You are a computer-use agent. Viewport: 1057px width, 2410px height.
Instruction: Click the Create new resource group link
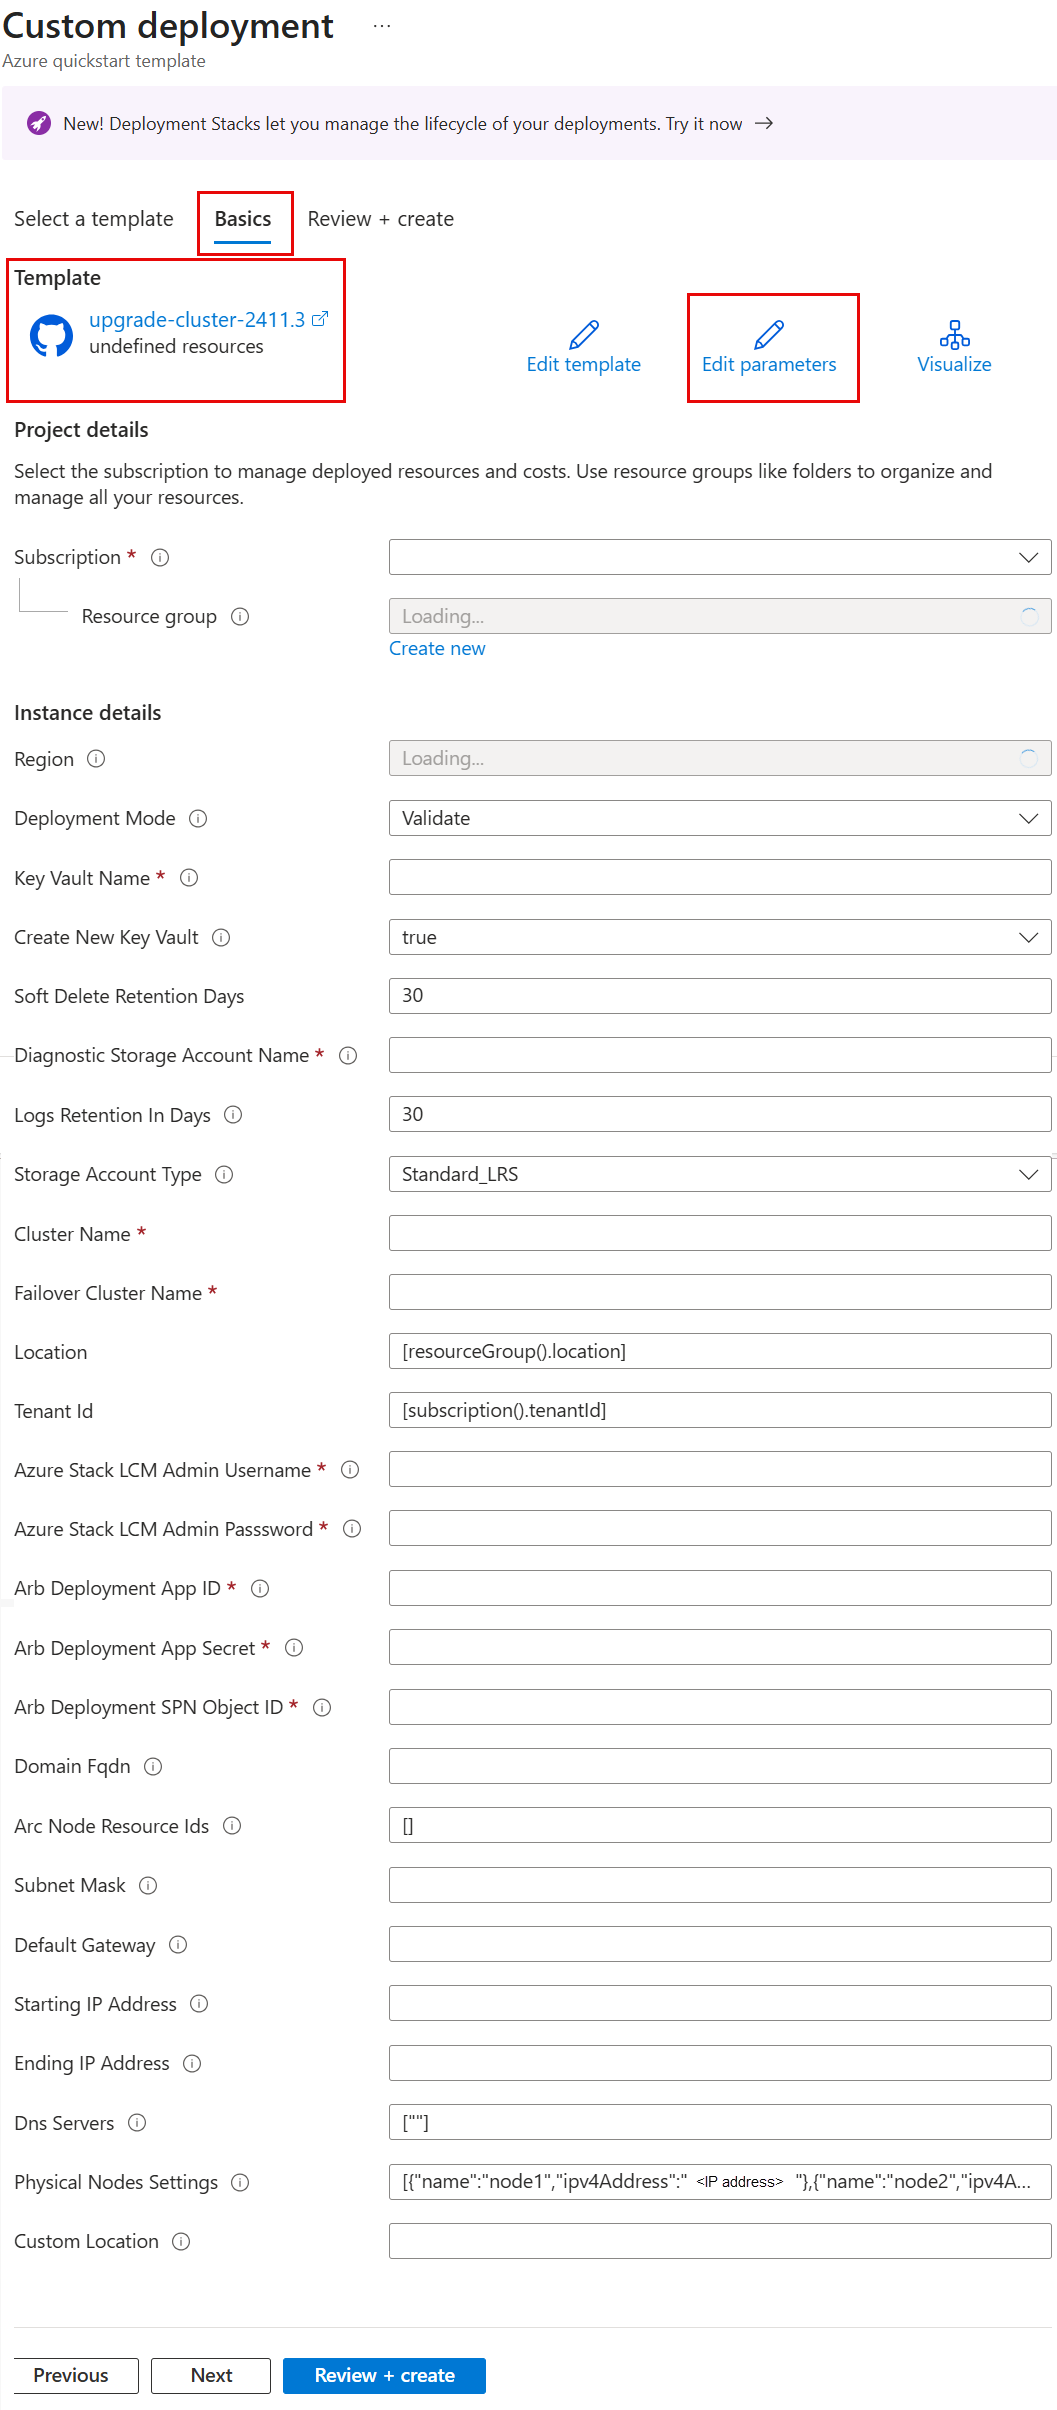[x=437, y=649]
